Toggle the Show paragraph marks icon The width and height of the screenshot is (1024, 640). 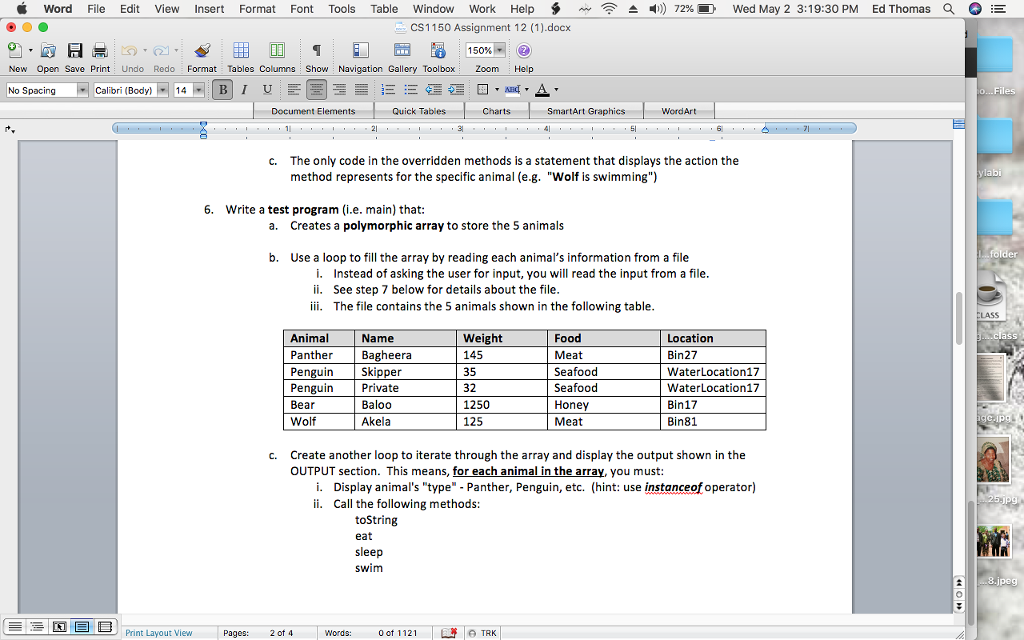315,52
